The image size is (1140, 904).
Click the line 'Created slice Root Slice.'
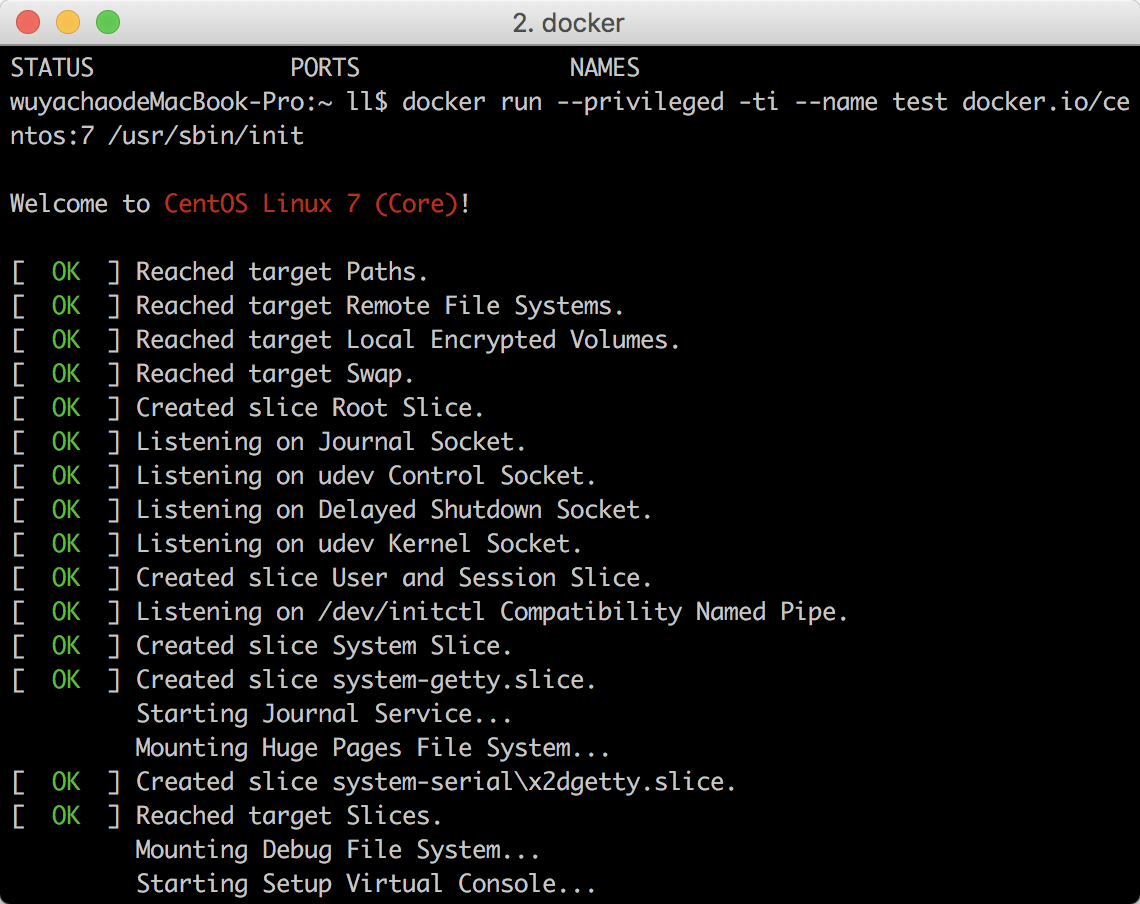(310, 408)
